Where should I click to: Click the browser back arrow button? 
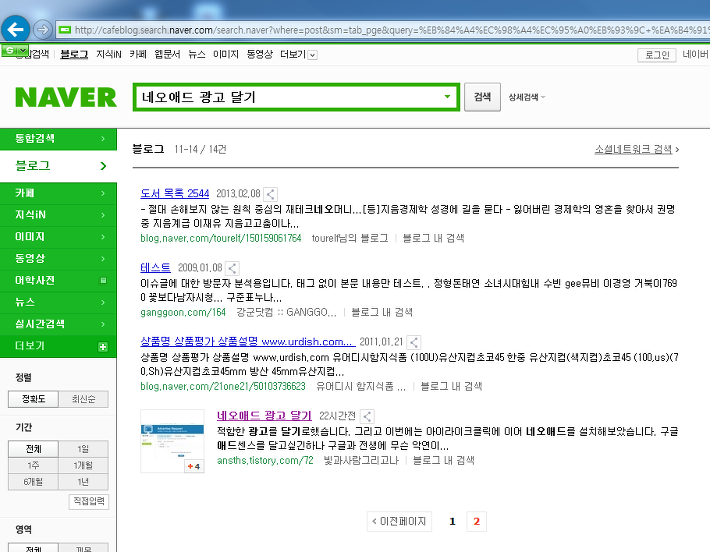coord(15,30)
